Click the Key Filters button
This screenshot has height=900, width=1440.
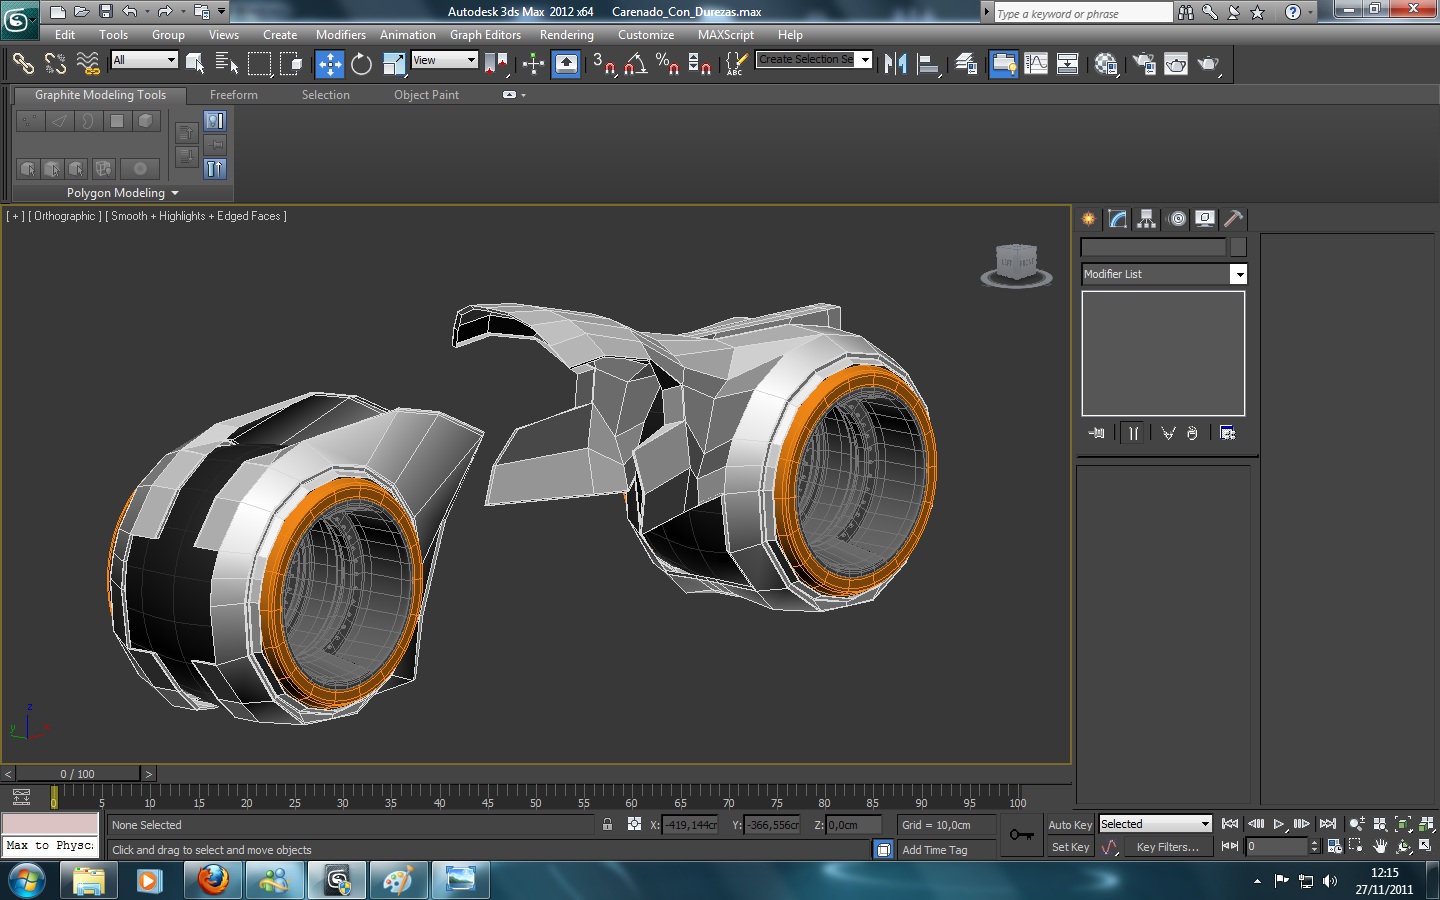1167,847
